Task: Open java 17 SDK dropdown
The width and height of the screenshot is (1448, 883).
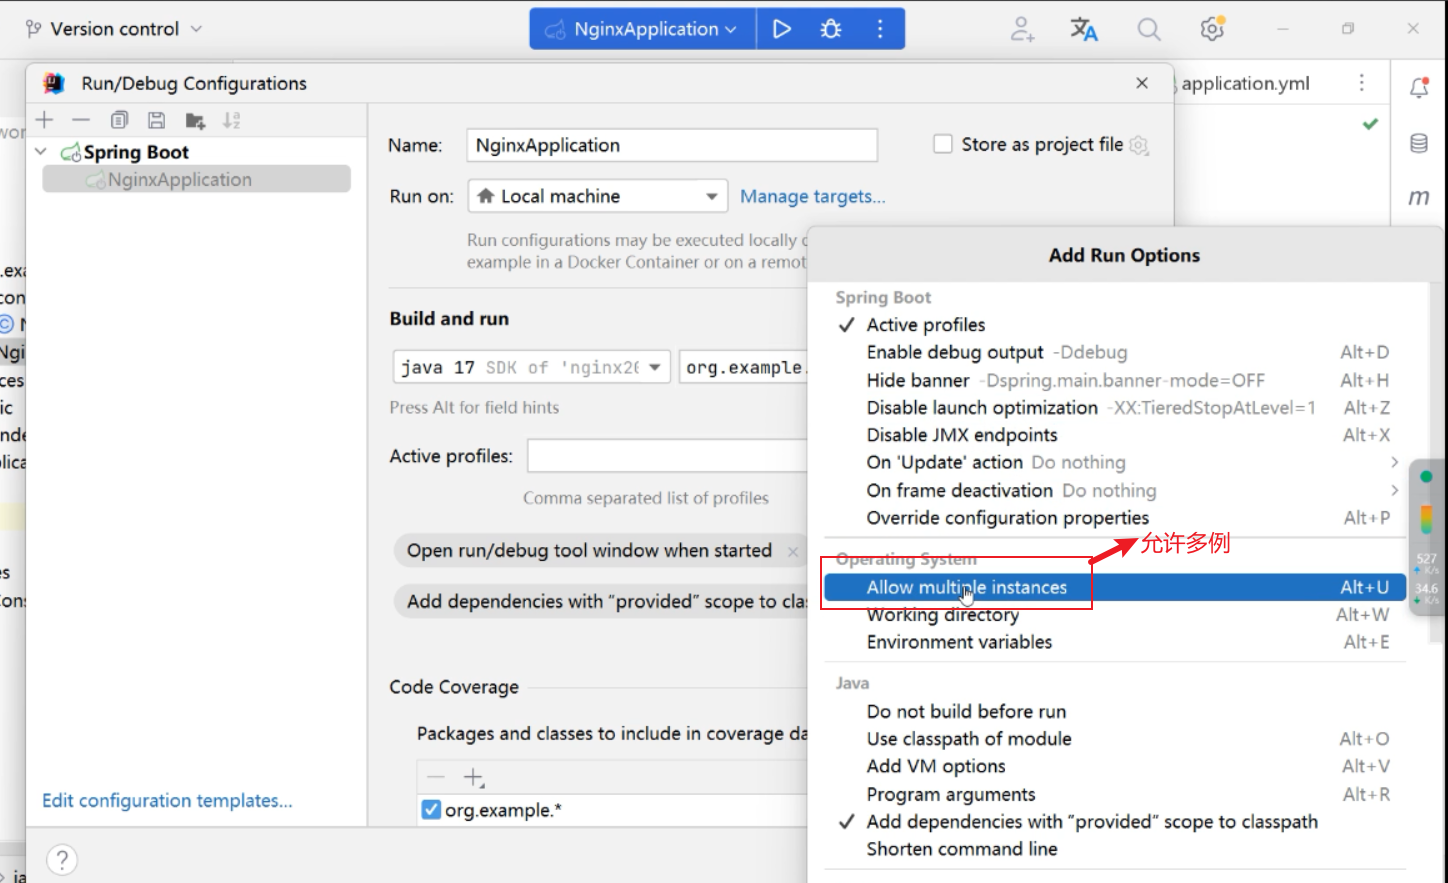Action: [531, 367]
